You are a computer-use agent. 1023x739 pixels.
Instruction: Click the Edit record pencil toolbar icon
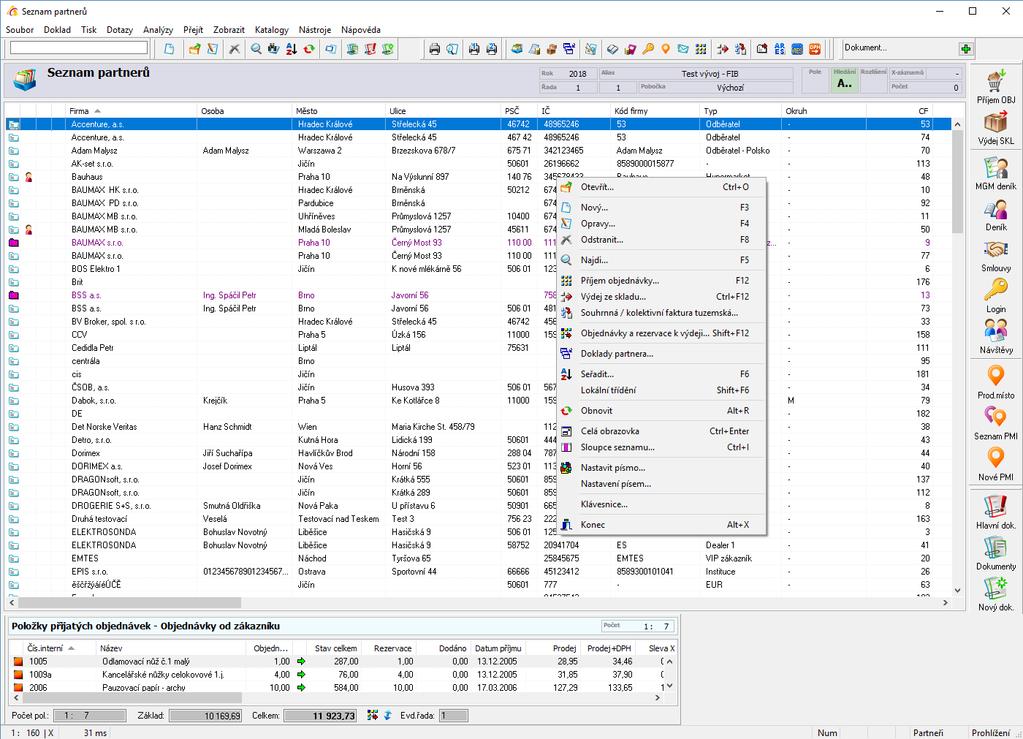[x=212, y=49]
